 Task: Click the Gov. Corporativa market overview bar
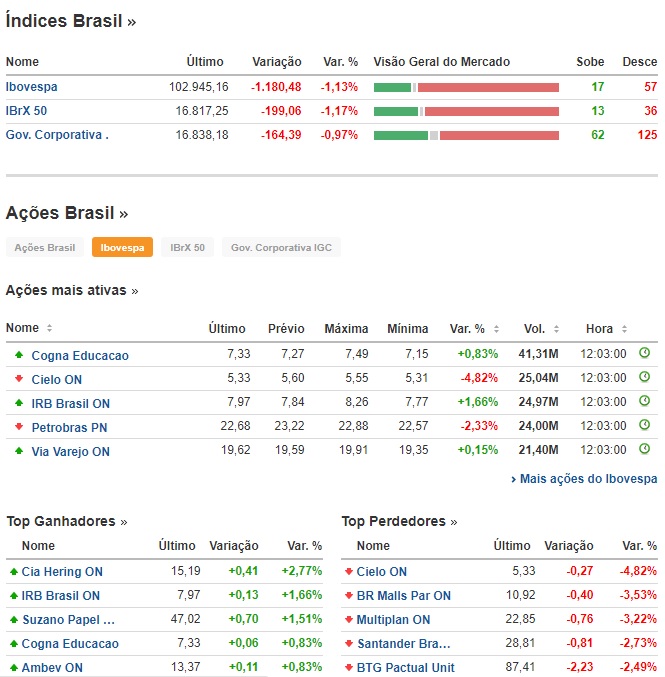pyautogui.click(x=466, y=136)
